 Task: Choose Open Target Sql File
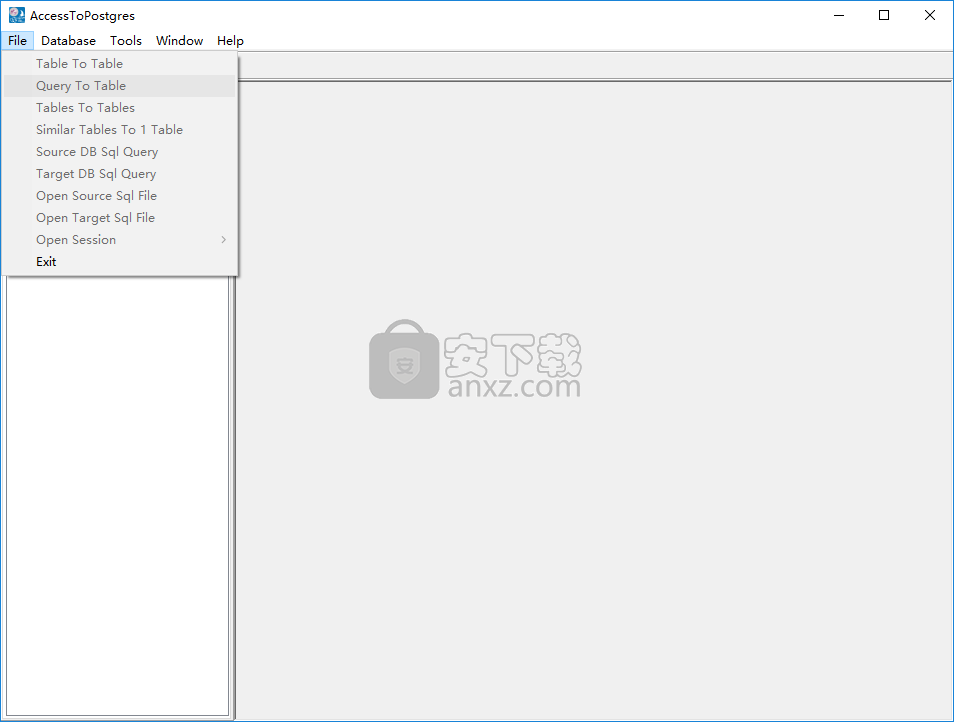119,218
